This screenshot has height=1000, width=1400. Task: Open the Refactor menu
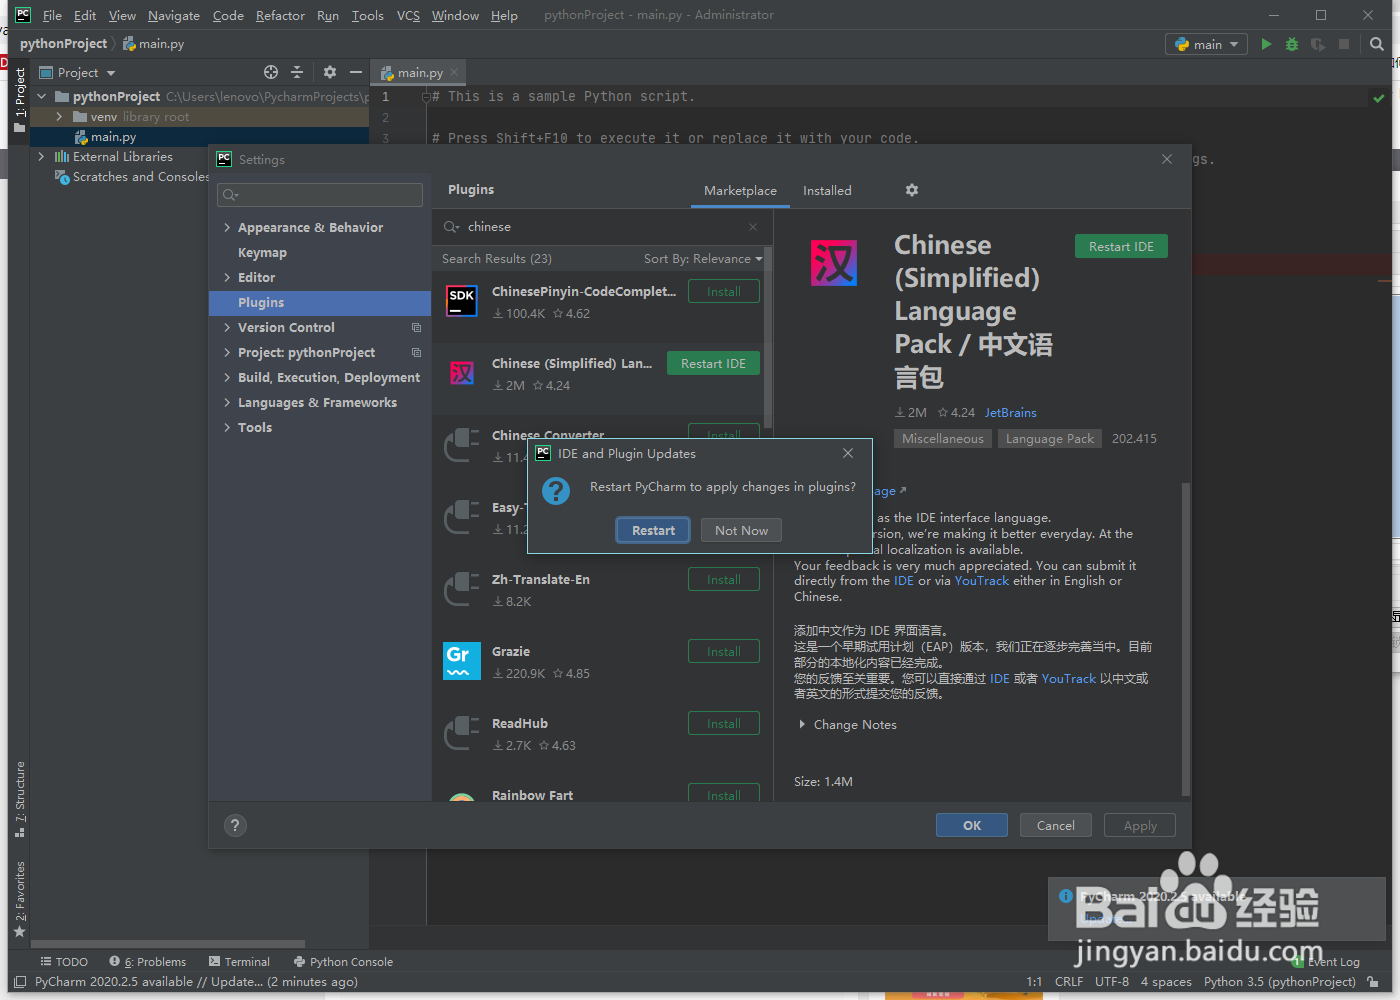[x=280, y=15]
